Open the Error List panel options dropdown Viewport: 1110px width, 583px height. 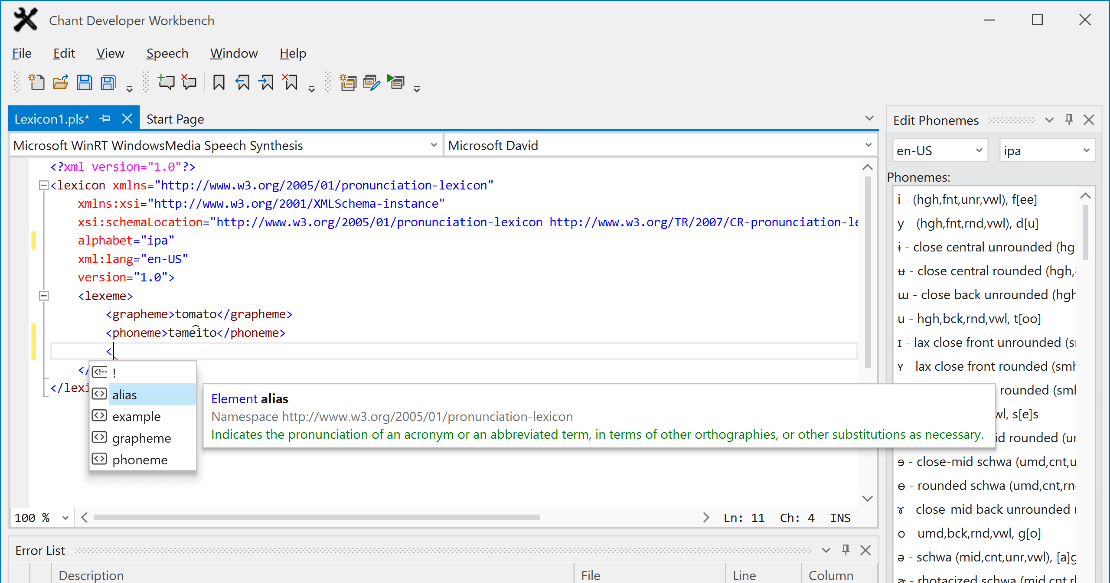point(825,550)
